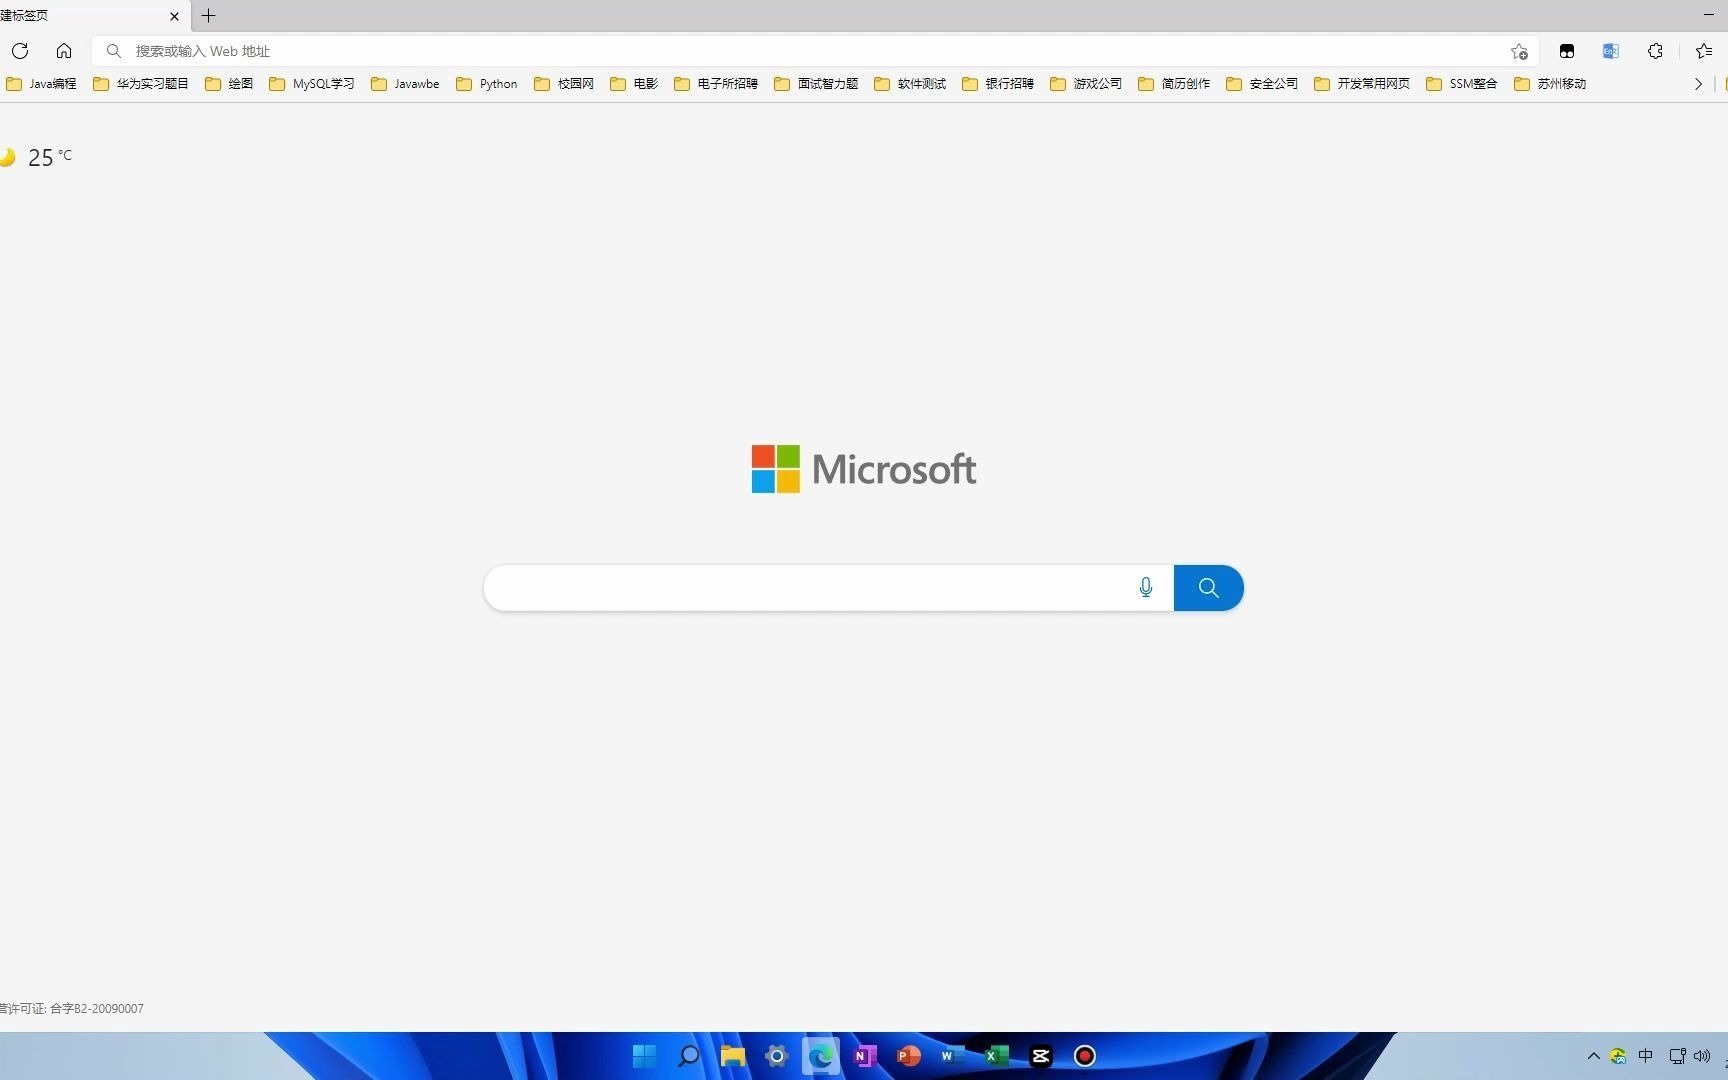Open the Python bookmarks folder
Screen dimensions: 1728x1080
[x=487, y=84]
